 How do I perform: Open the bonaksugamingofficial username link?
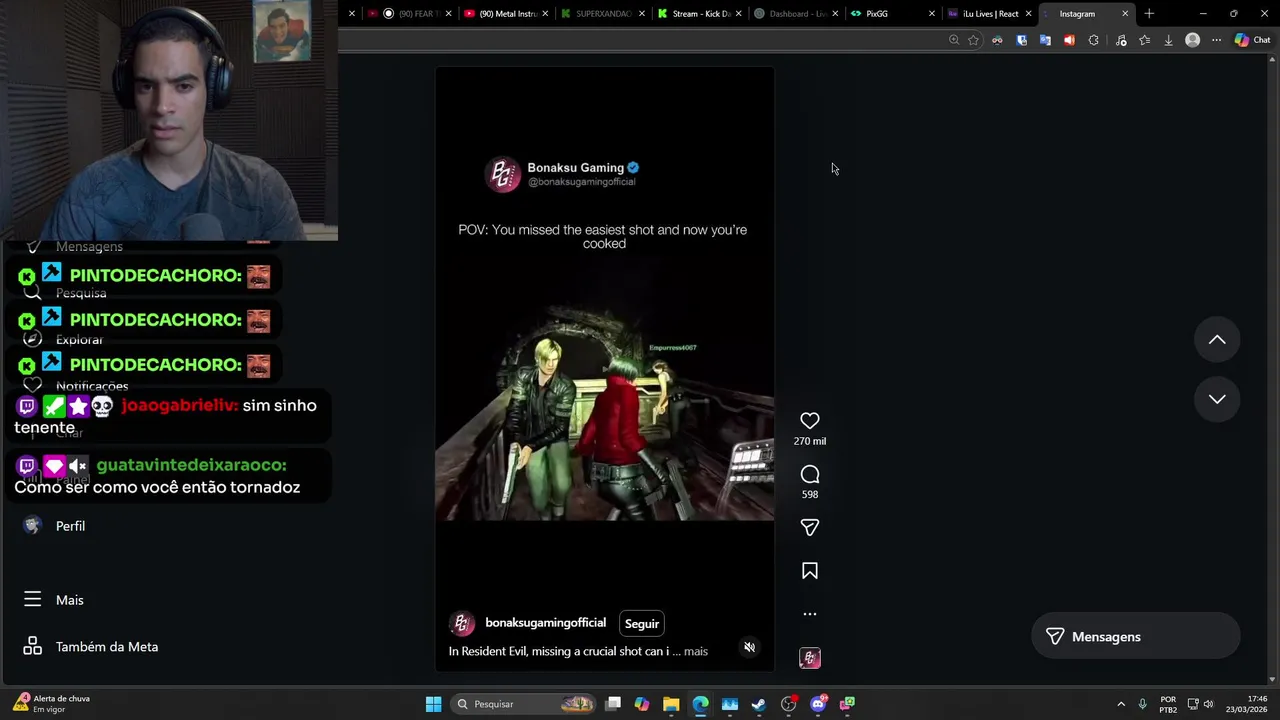tap(545, 623)
